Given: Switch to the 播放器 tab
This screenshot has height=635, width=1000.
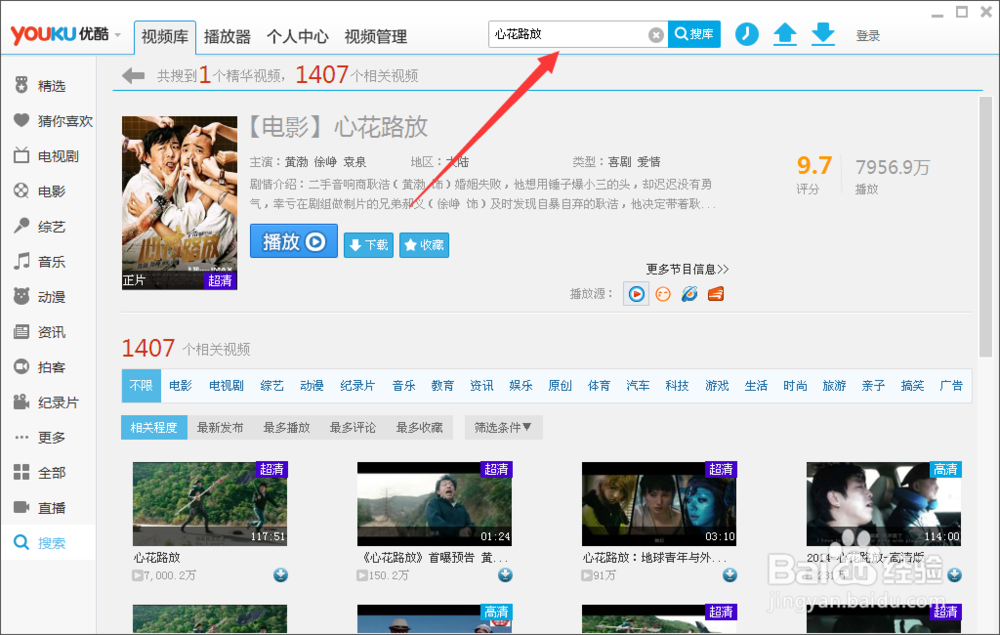Looking at the screenshot, I should click(x=227, y=36).
